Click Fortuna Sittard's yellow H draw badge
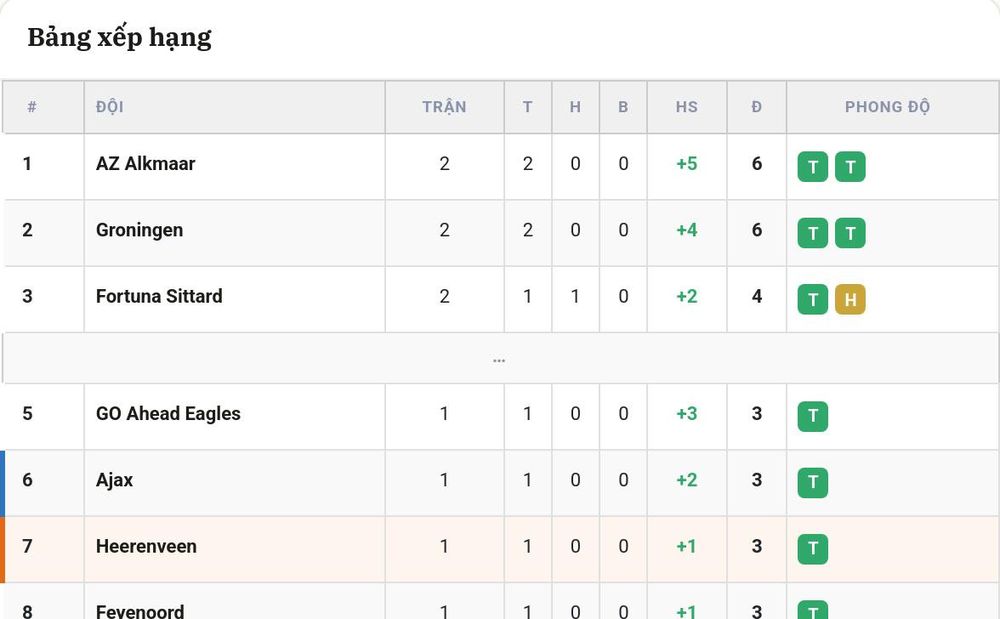 click(850, 300)
